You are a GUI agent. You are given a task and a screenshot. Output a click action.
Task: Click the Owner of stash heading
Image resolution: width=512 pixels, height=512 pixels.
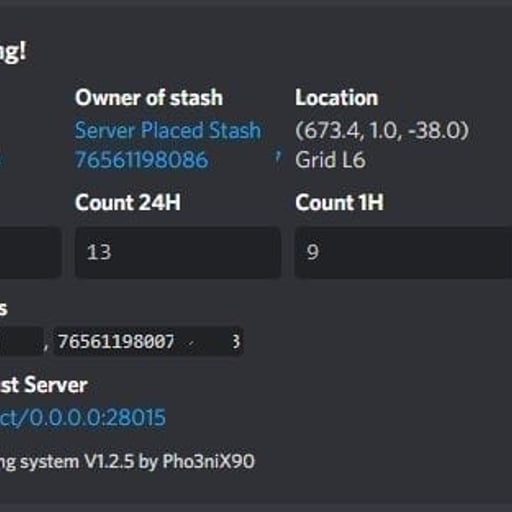coord(149,98)
